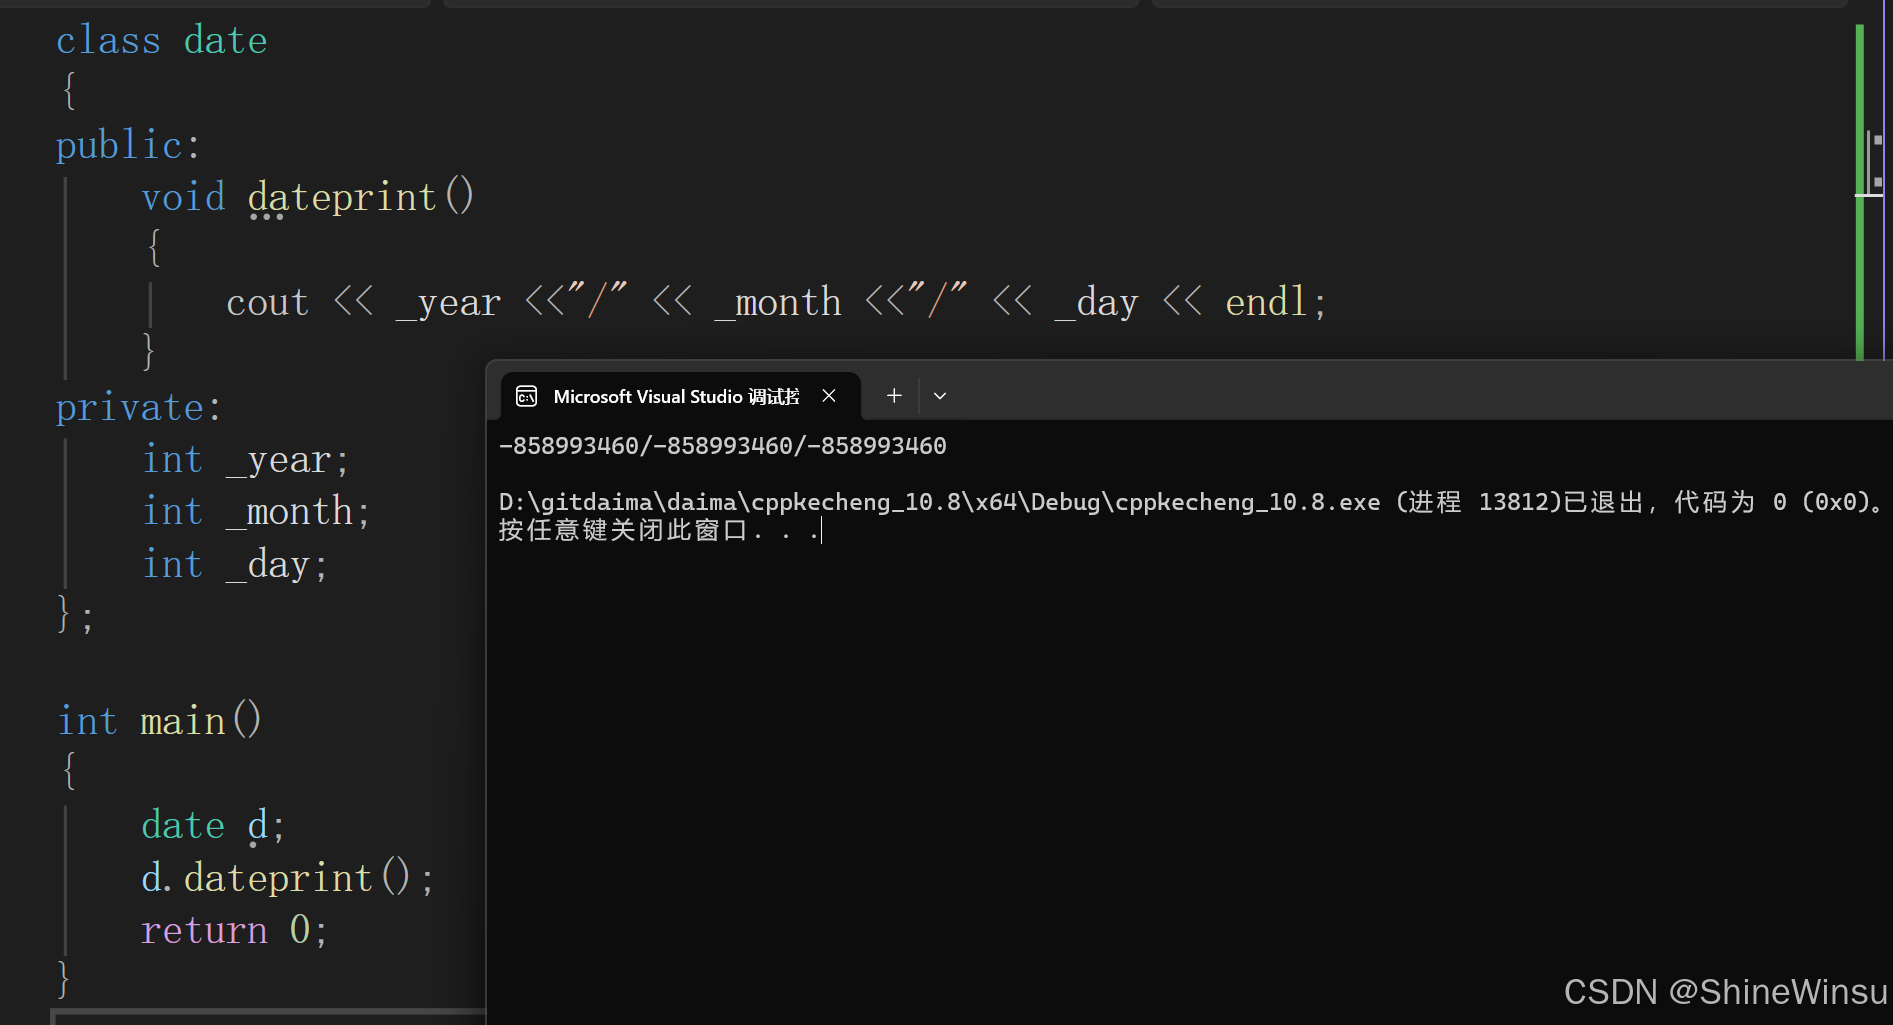1893x1025 pixels.
Task: Click the 'int main()' function header
Action: point(160,721)
